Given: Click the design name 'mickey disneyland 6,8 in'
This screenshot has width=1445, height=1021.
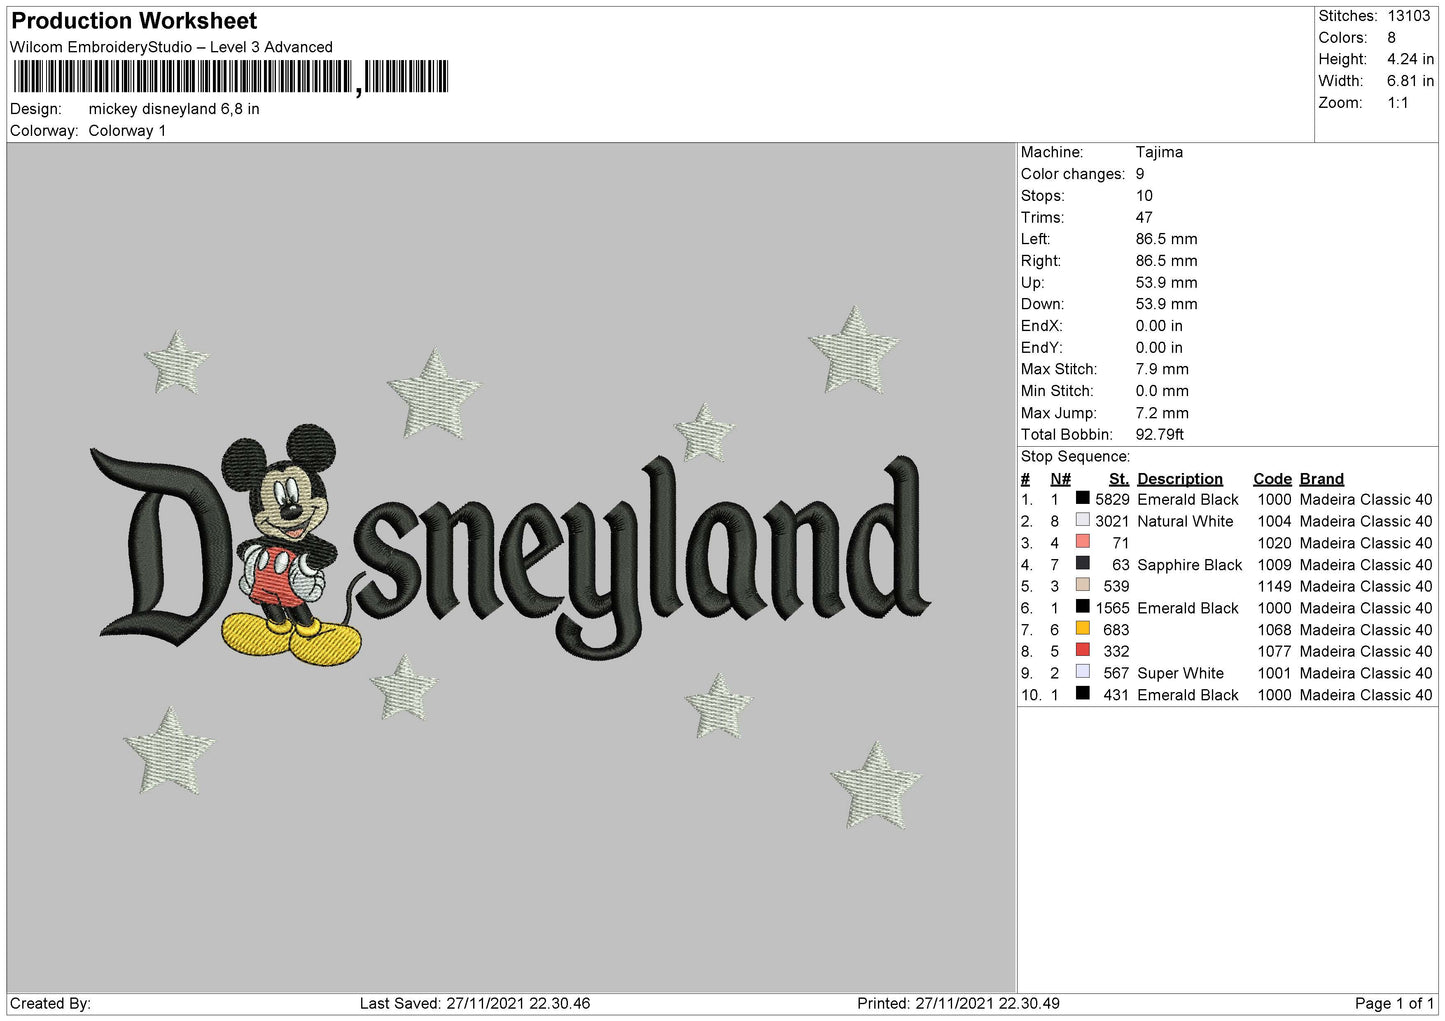Looking at the screenshot, I should (x=174, y=109).
